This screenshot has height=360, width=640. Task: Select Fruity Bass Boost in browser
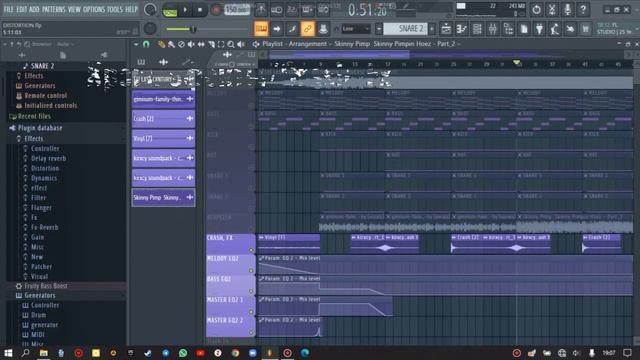click(x=45, y=286)
